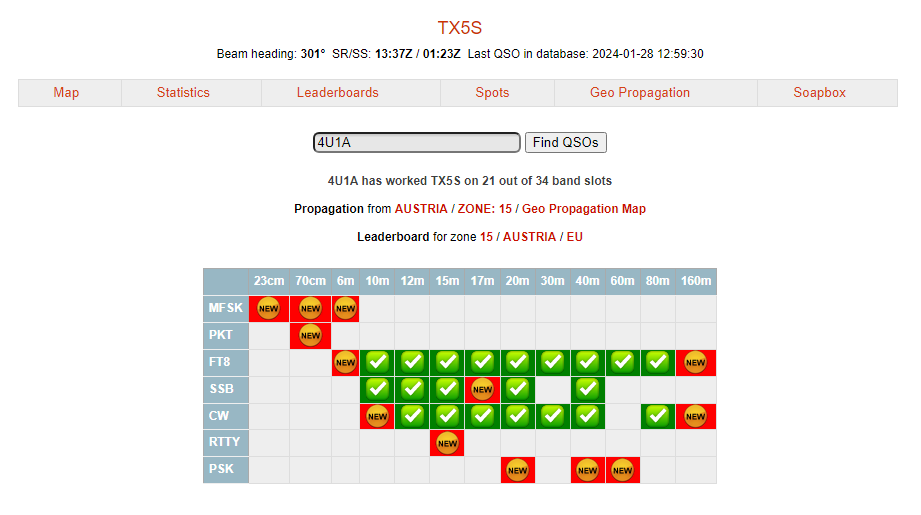The image size is (921, 515).
Task: Click the green checkmark for FT8 20m
Action: (517, 363)
